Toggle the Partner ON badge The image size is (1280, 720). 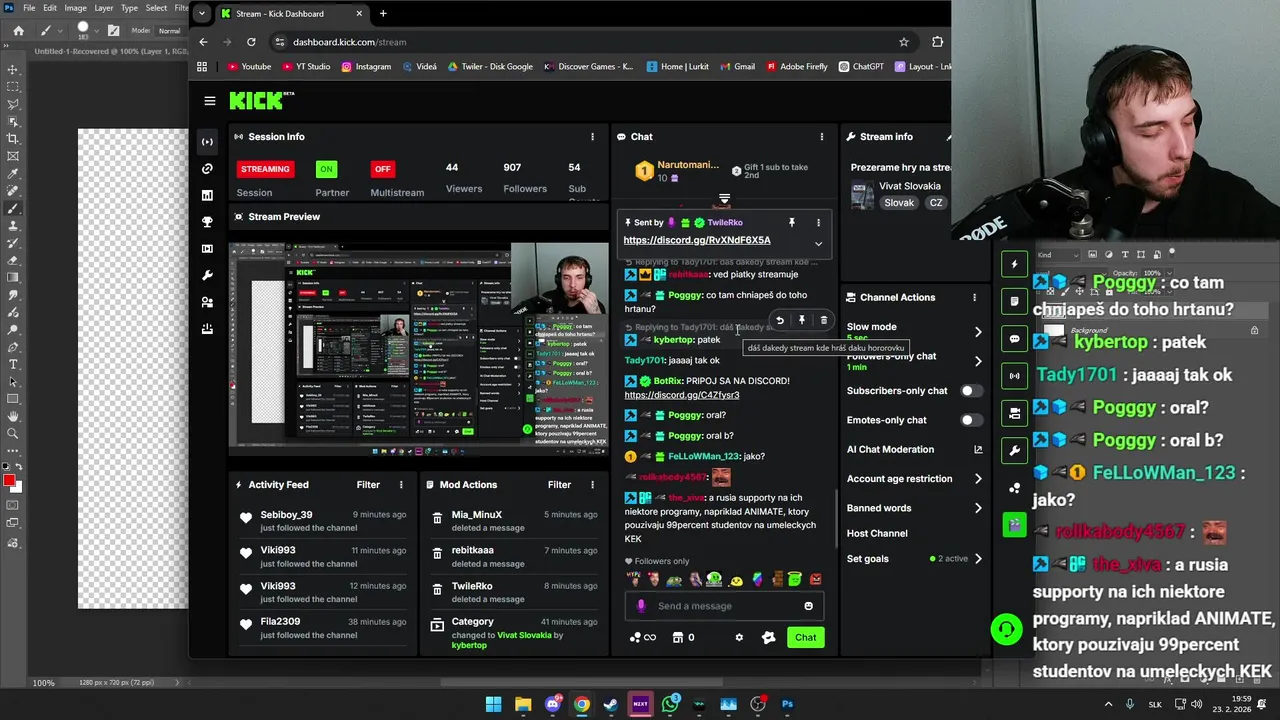point(326,169)
